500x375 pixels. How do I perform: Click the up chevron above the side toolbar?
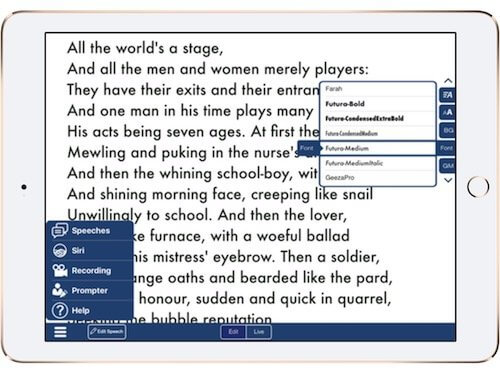448,81
